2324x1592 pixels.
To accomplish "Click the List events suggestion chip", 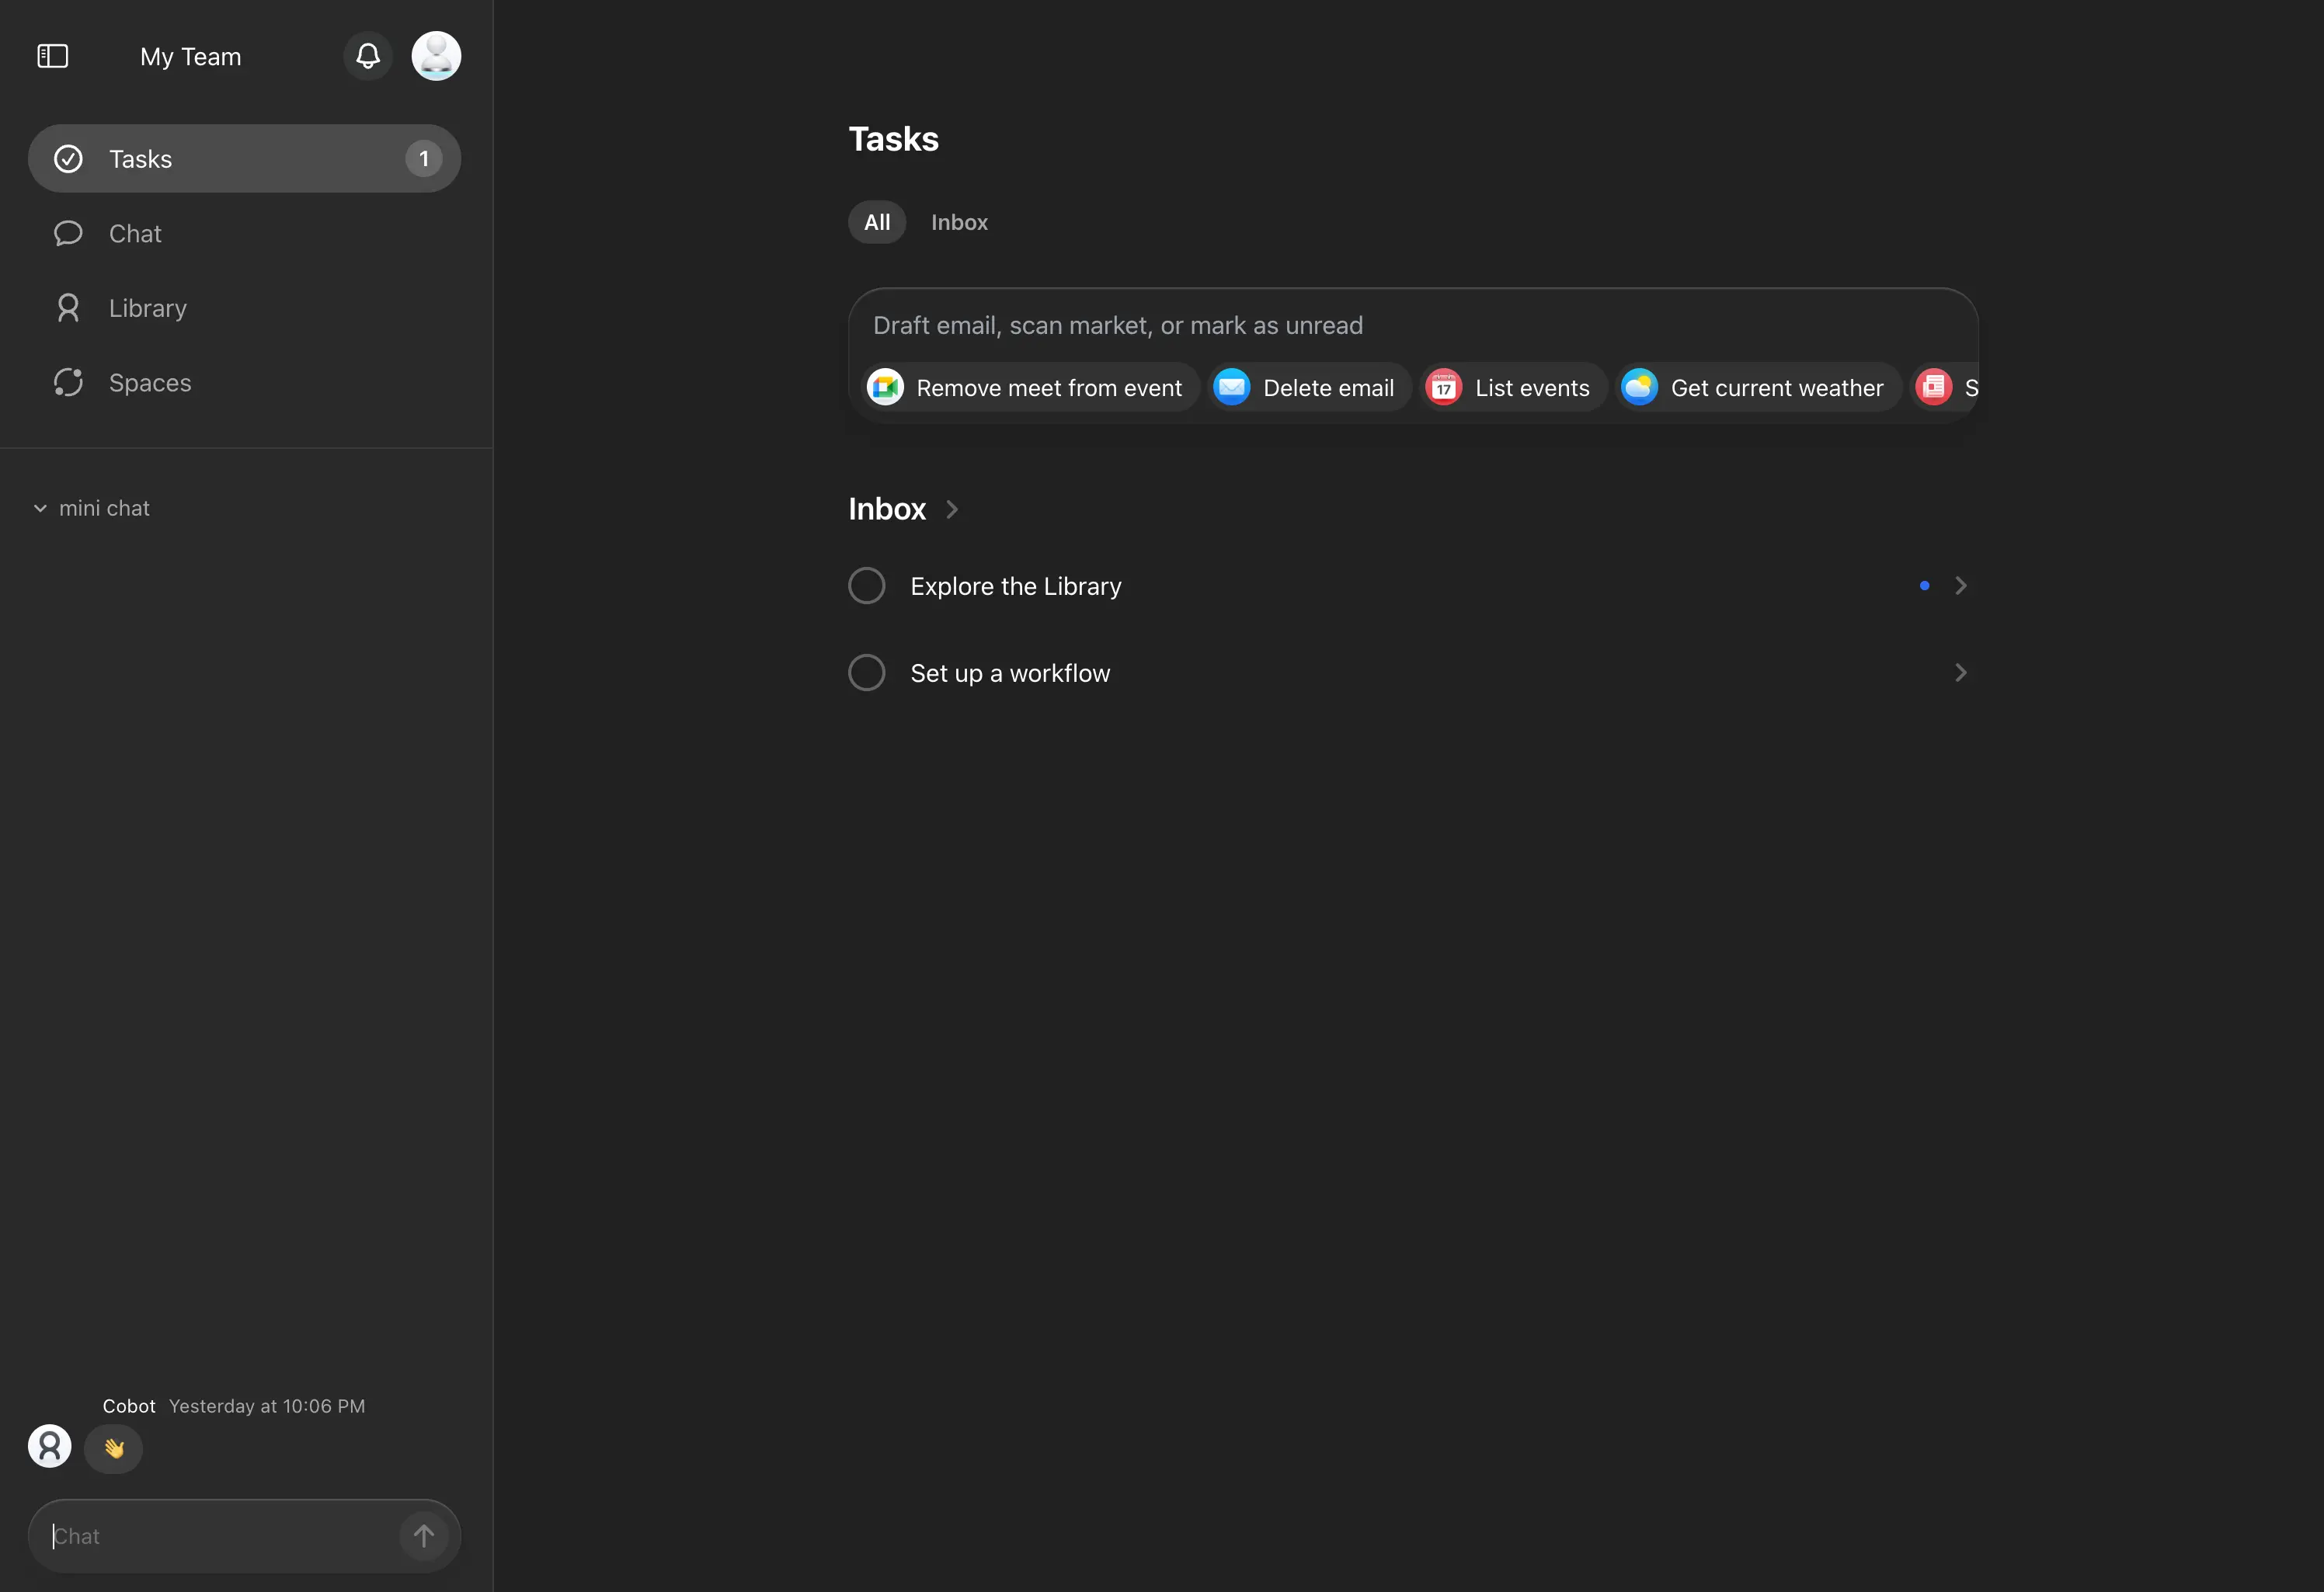I will [x=1513, y=388].
